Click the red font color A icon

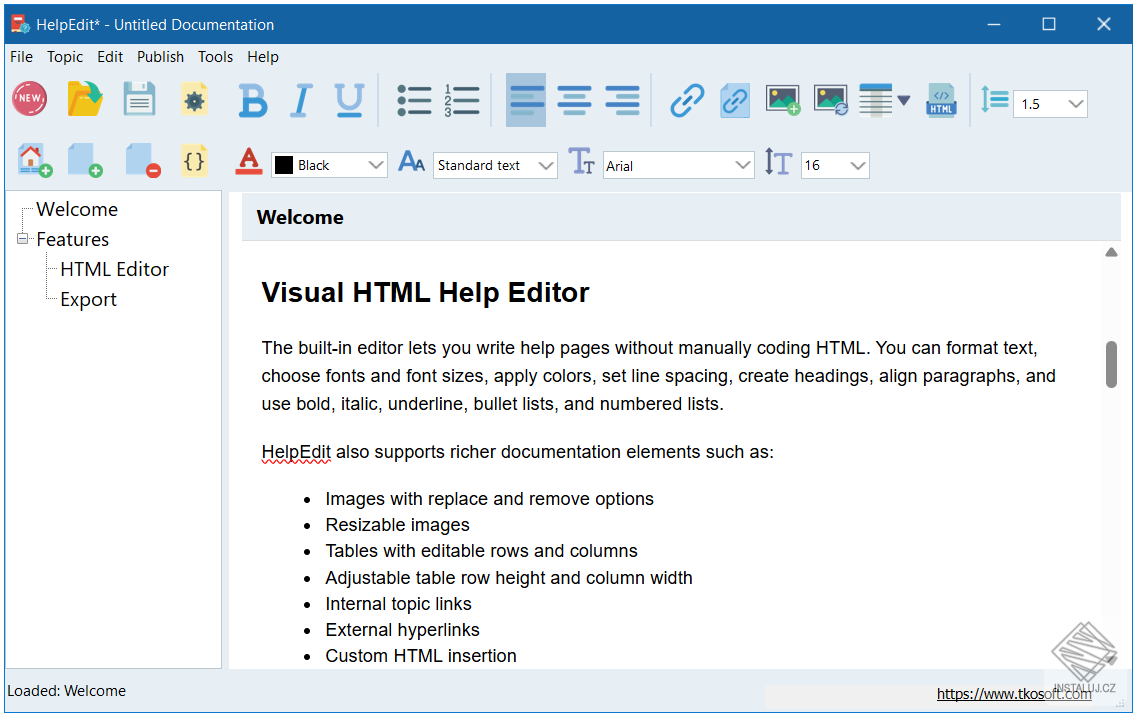click(248, 161)
